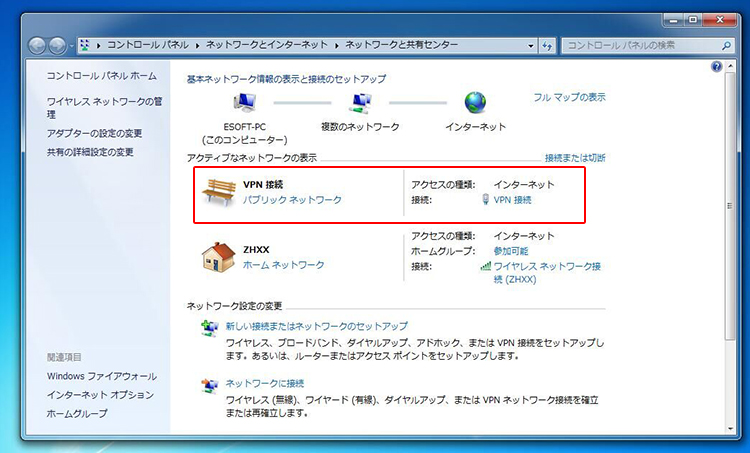Click the house icon for ZHXX network
Viewport: 750px width, 453px height.
click(x=218, y=257)
